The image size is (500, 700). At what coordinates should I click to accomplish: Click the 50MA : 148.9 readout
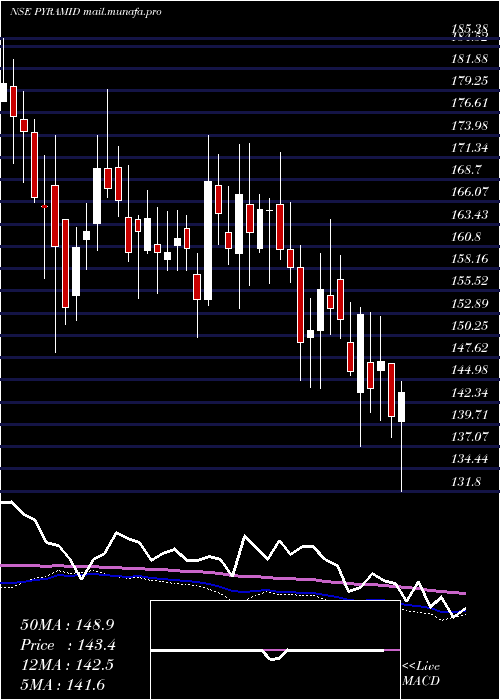click(69, 625)
